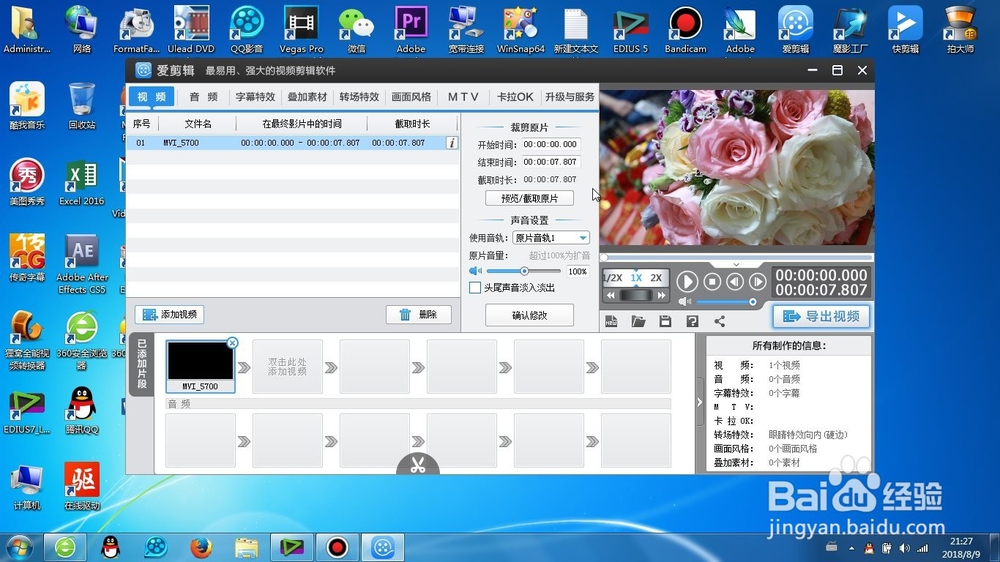Open the 字幕特效 tab
Image resolution: width=1000 pixels, height=562 pixels.
tap(255, 96)
